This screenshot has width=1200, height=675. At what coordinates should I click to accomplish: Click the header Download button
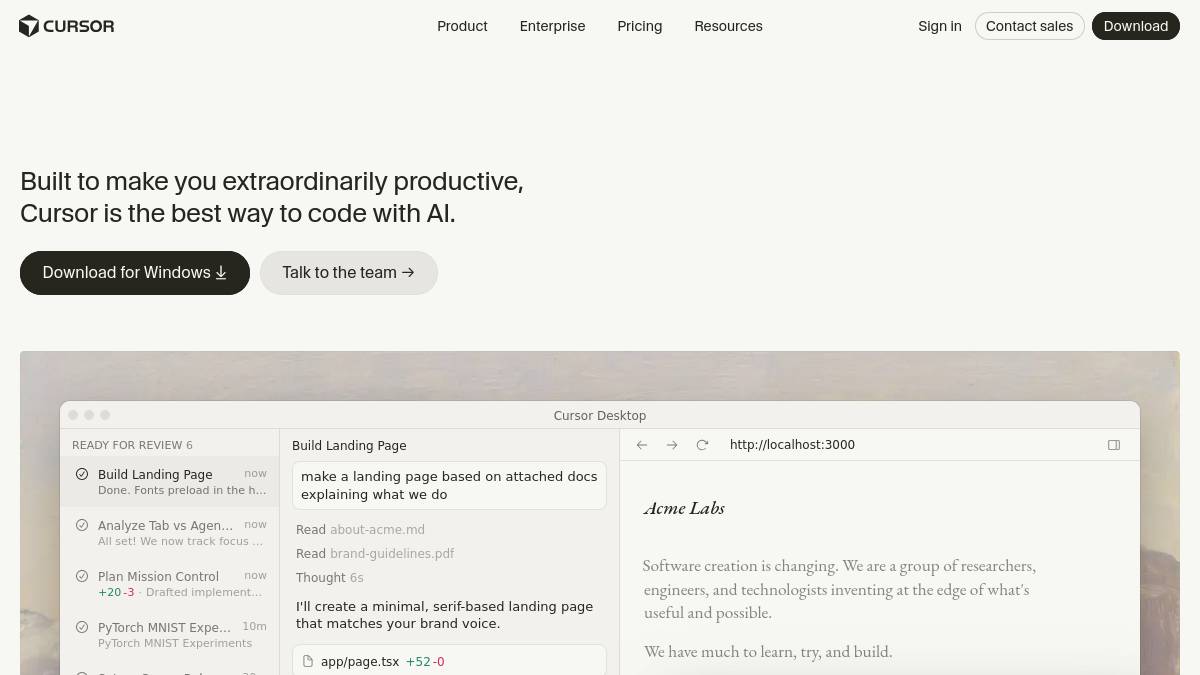[x=1136, y=26]
